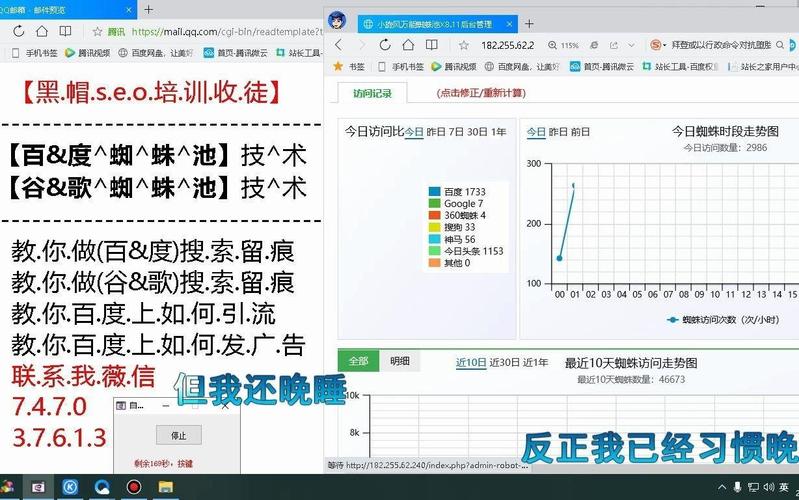Screen dimensions: 799x500
Task: Click Kugou K icon on taskbar
Action: [x=70, y=487]
